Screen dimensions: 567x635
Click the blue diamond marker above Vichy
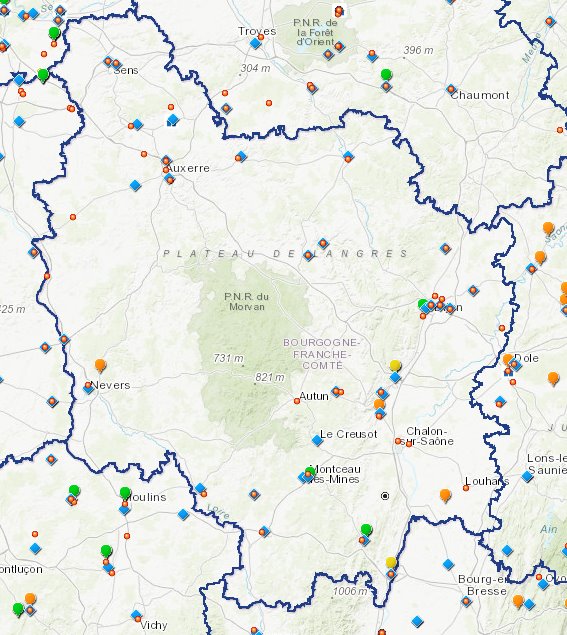pyautogui.click(x=136, y=616)
